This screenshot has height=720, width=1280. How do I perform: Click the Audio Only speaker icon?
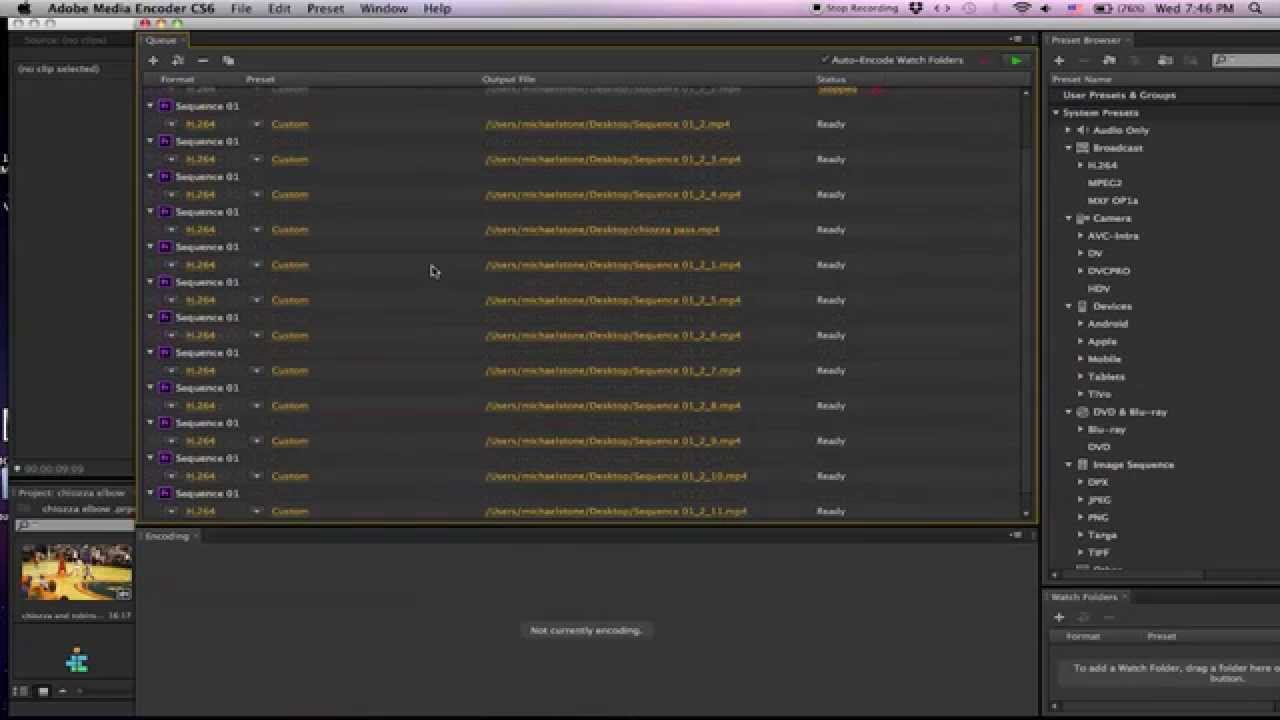click(x=1082, y=130)
